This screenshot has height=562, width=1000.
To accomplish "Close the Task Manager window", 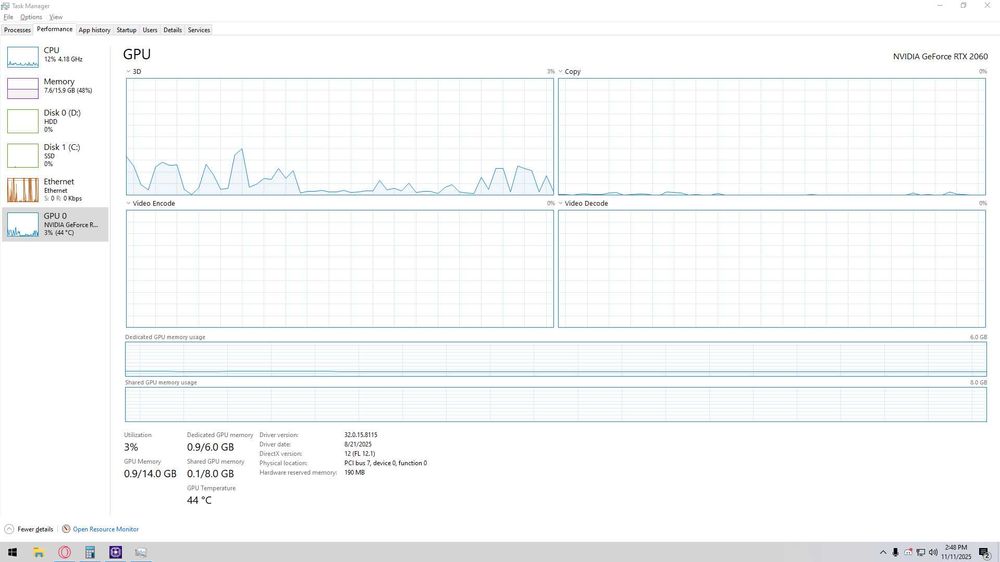I will [x=987, y=6].
